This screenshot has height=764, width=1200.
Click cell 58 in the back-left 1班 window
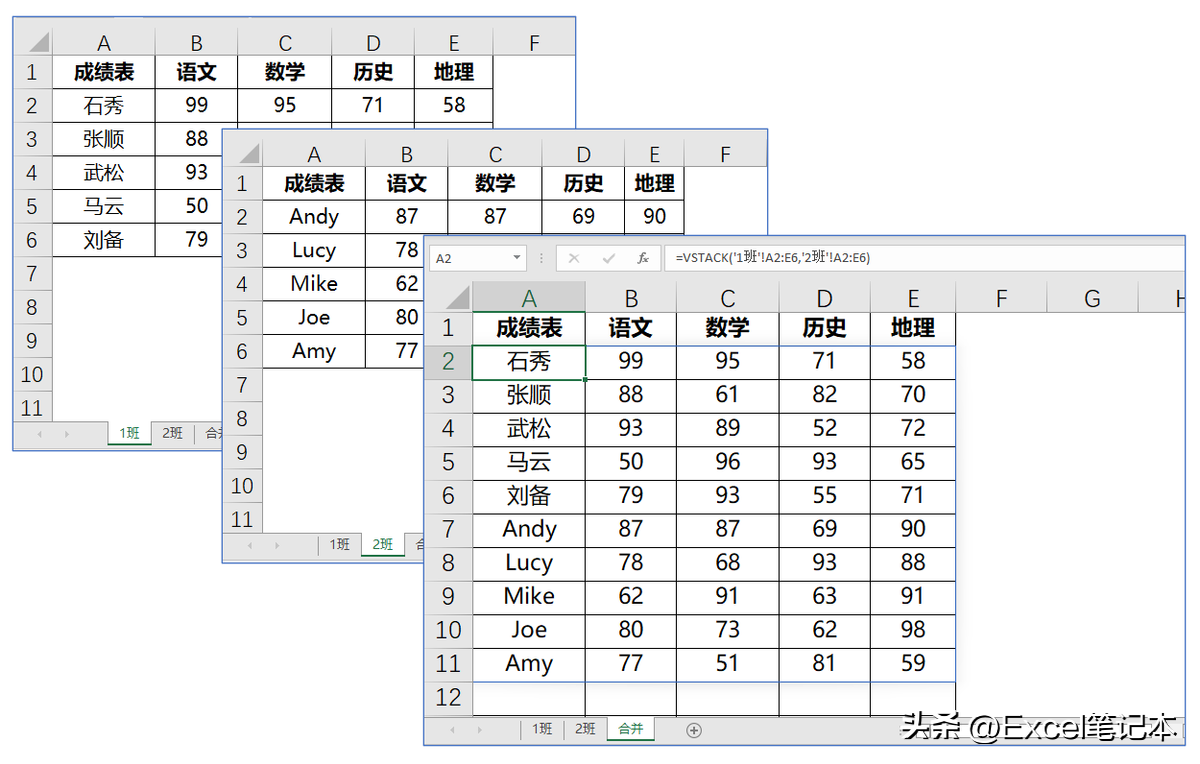pyautogui.click(x=454, y=105)
